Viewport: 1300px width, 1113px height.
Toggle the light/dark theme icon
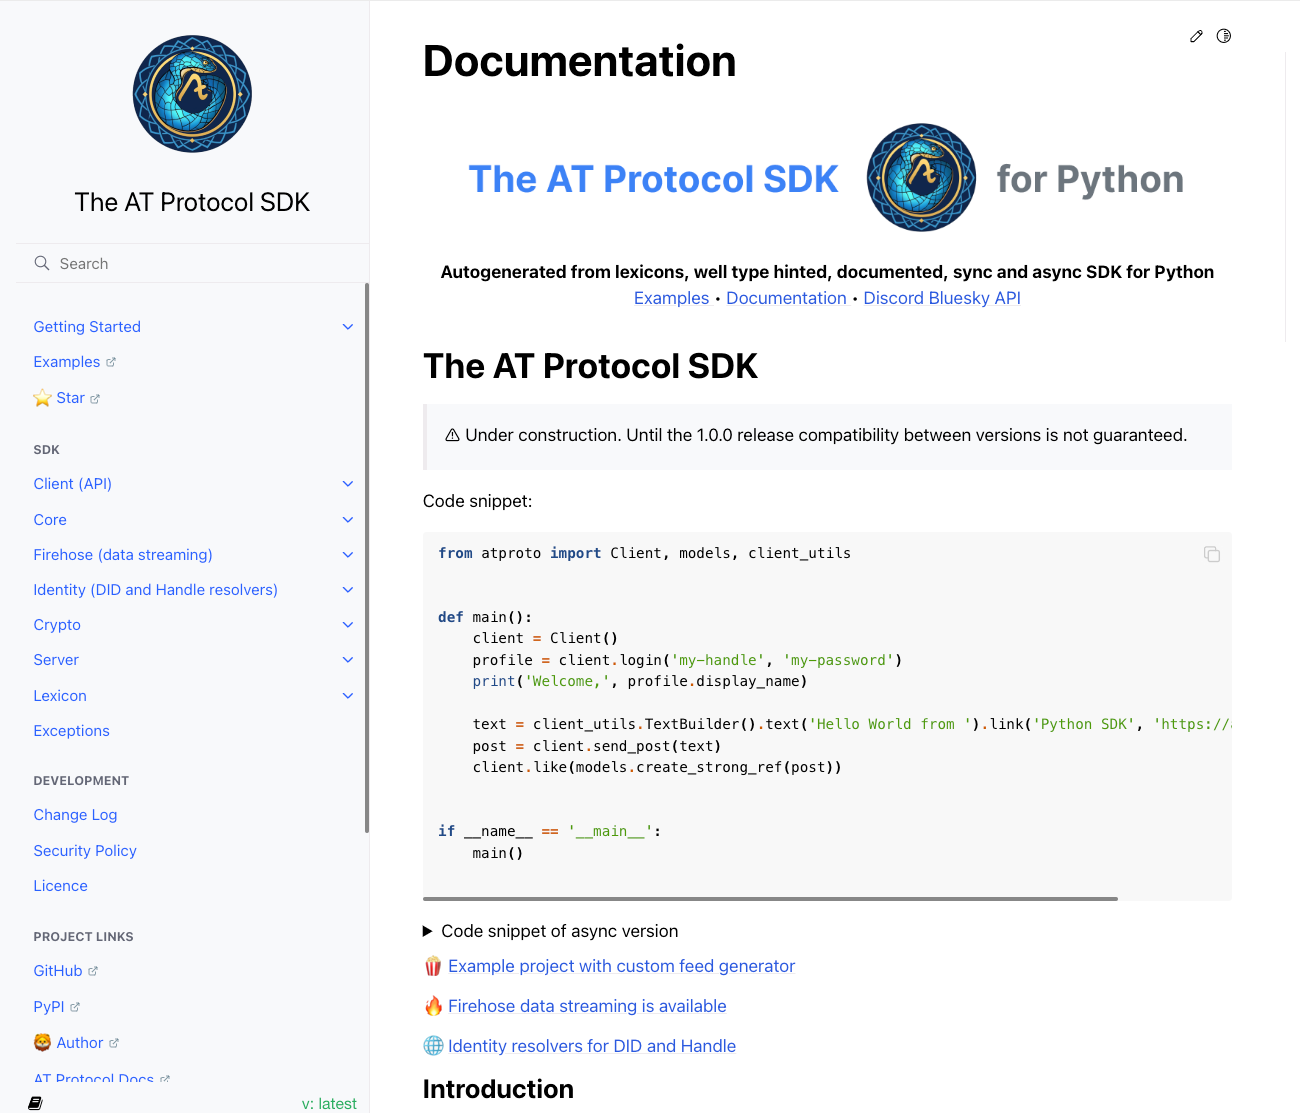click(1224, 36)
